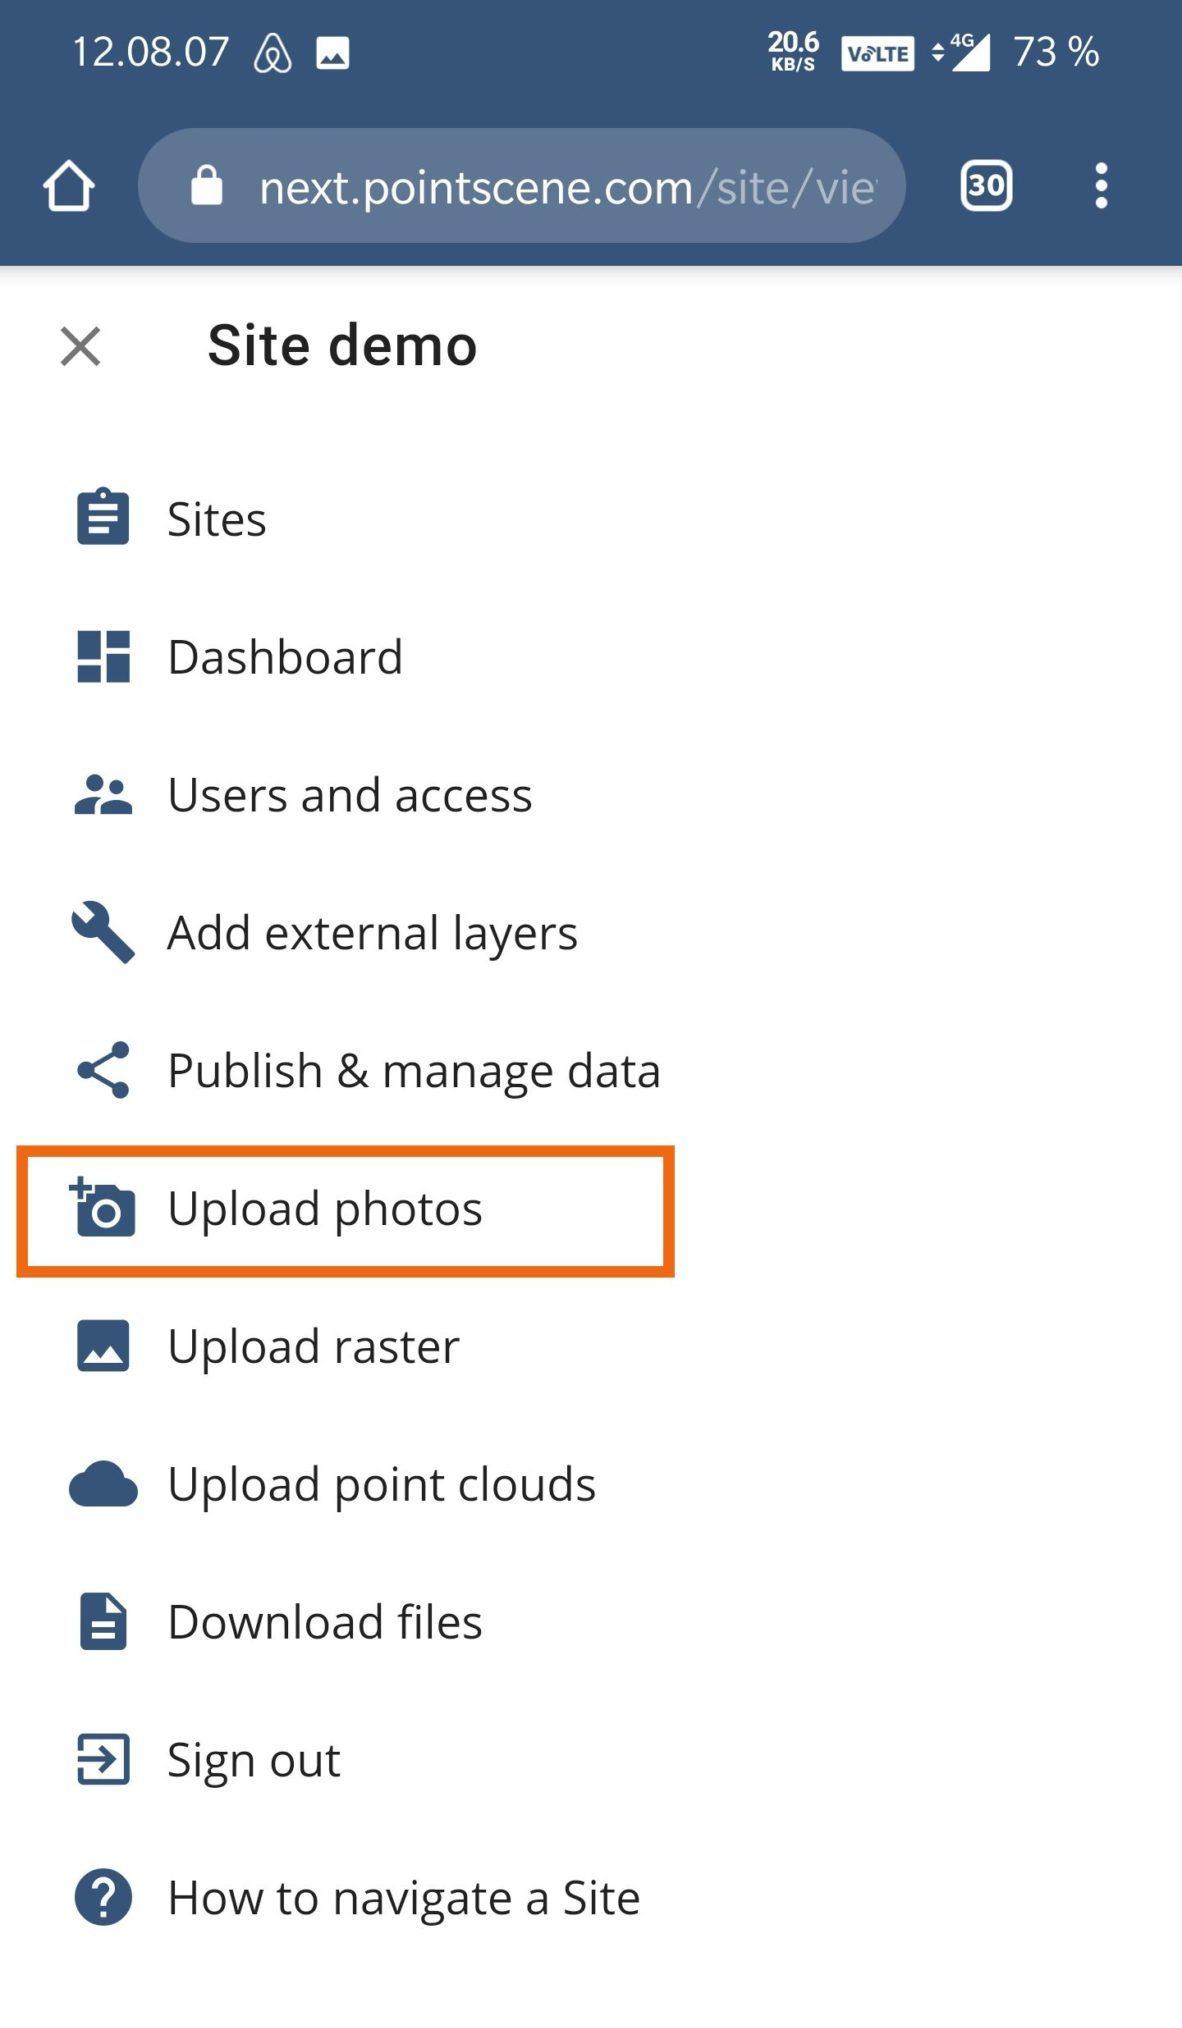
Task: Click the Dashboard grid icon
Action: [x=103, y=656]
